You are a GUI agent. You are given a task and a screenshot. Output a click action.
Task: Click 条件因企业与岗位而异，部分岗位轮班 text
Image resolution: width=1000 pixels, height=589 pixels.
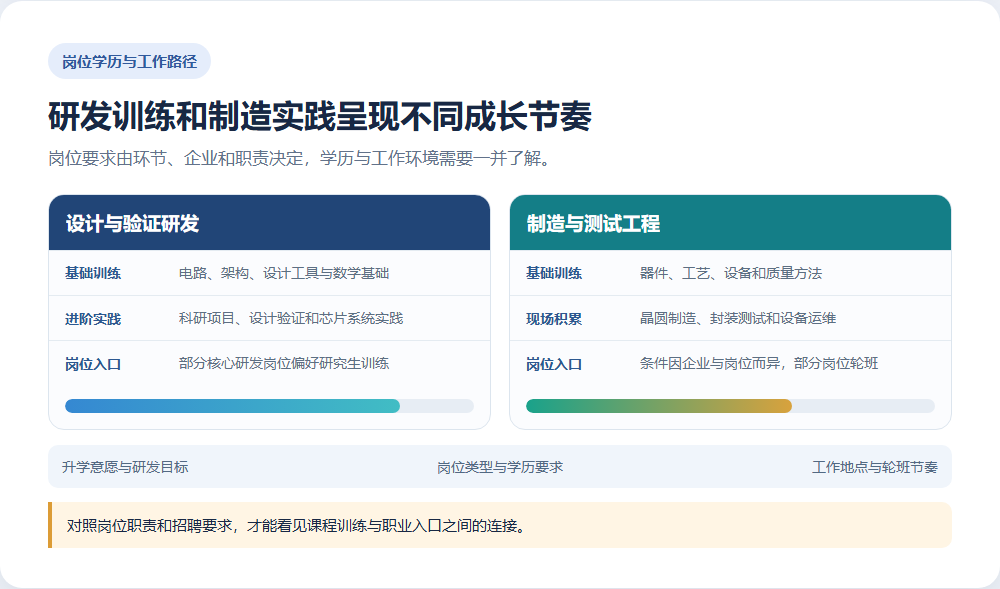759,363
